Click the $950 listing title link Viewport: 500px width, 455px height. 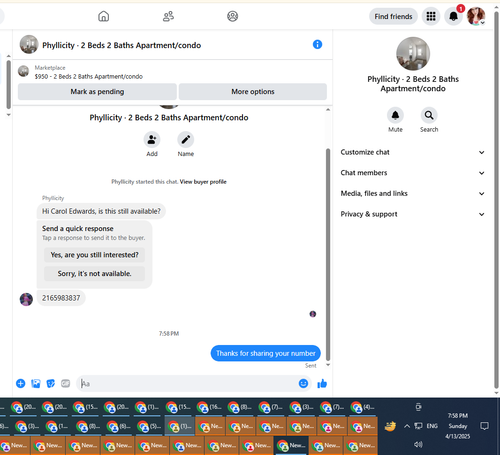89,77
